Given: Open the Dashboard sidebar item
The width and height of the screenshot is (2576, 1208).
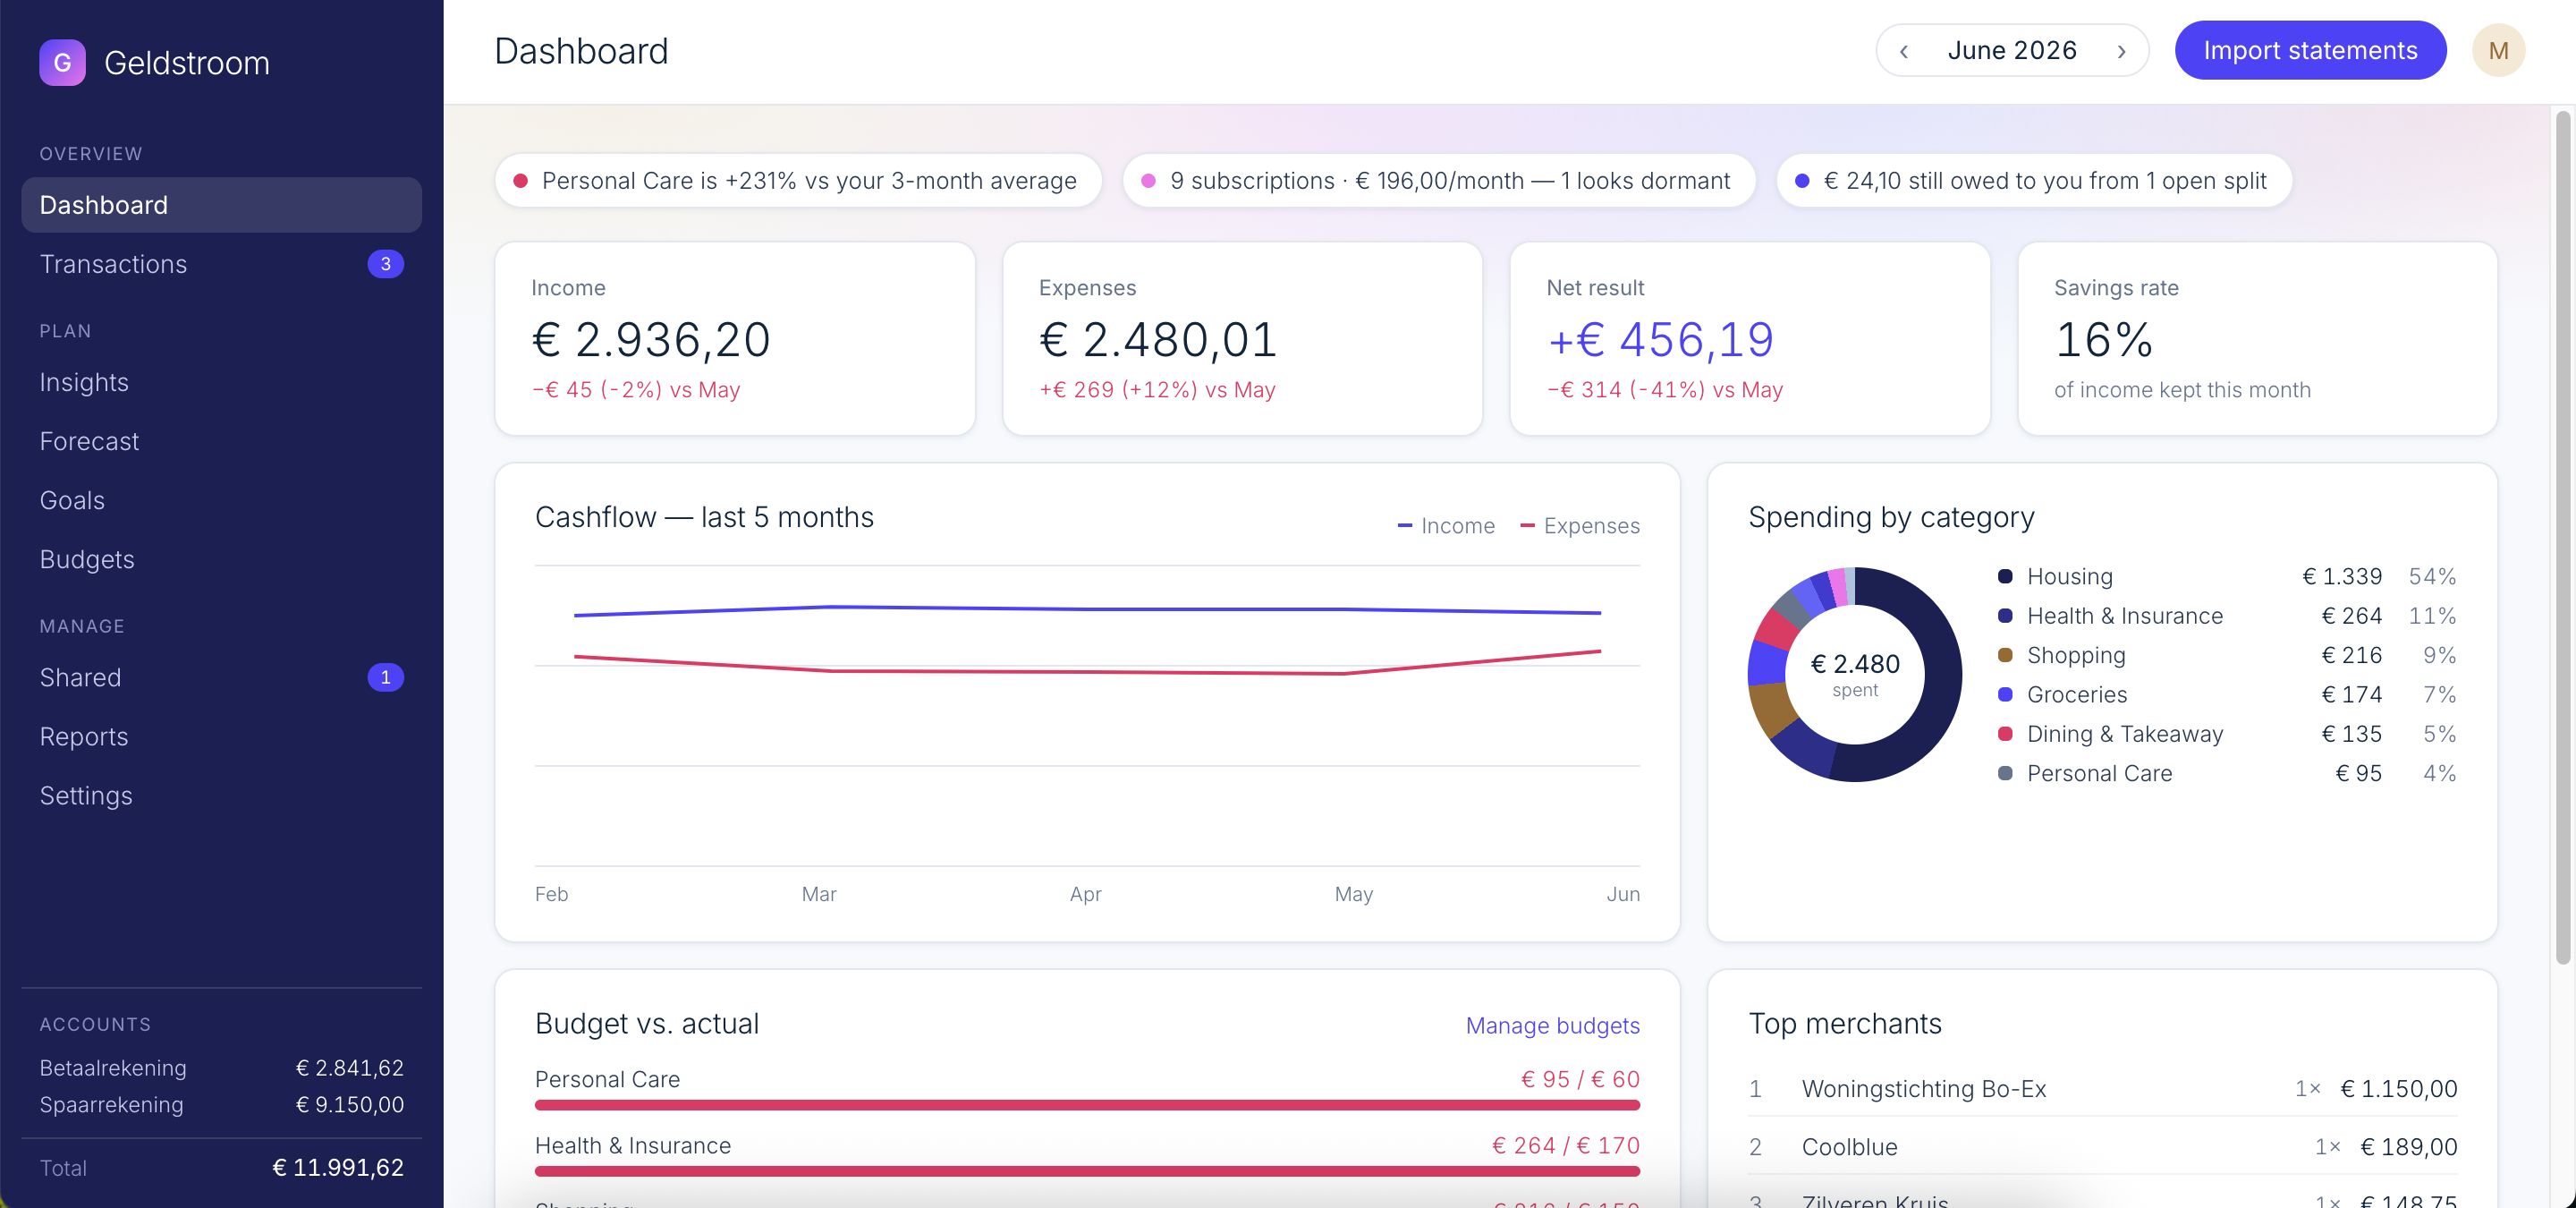Looking at the screenshot, I should point(221,205).
